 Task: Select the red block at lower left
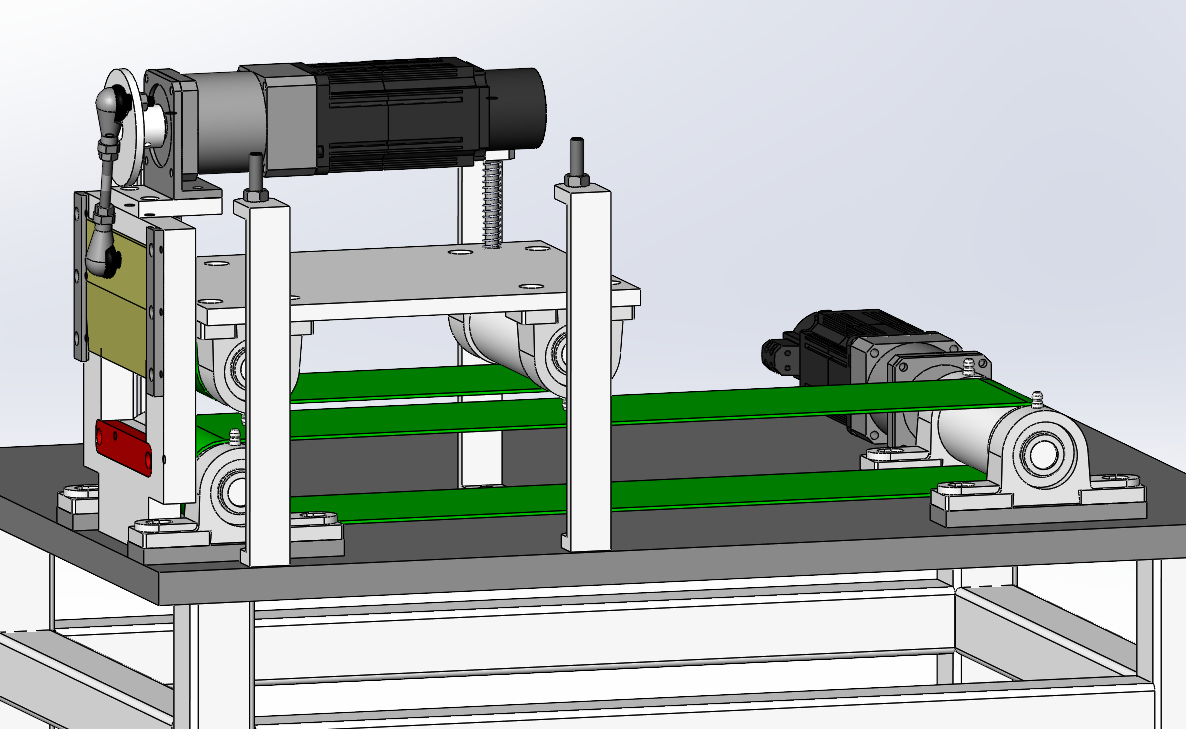[122, 445]
